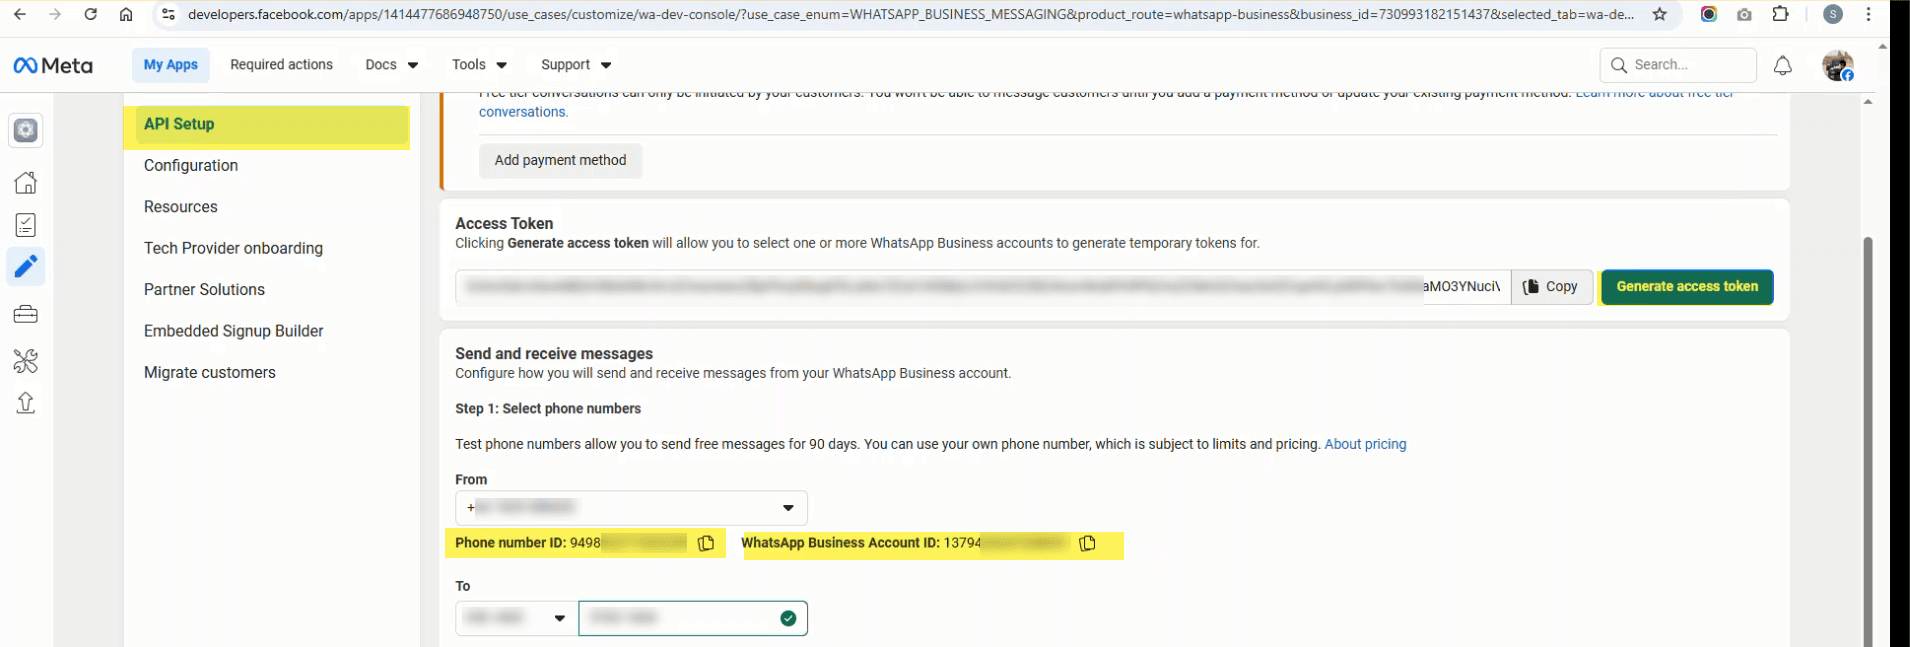The width and height of the screenshot is (1910, 647).
Task: Open My Apps tab
Action: pos(171,65)
